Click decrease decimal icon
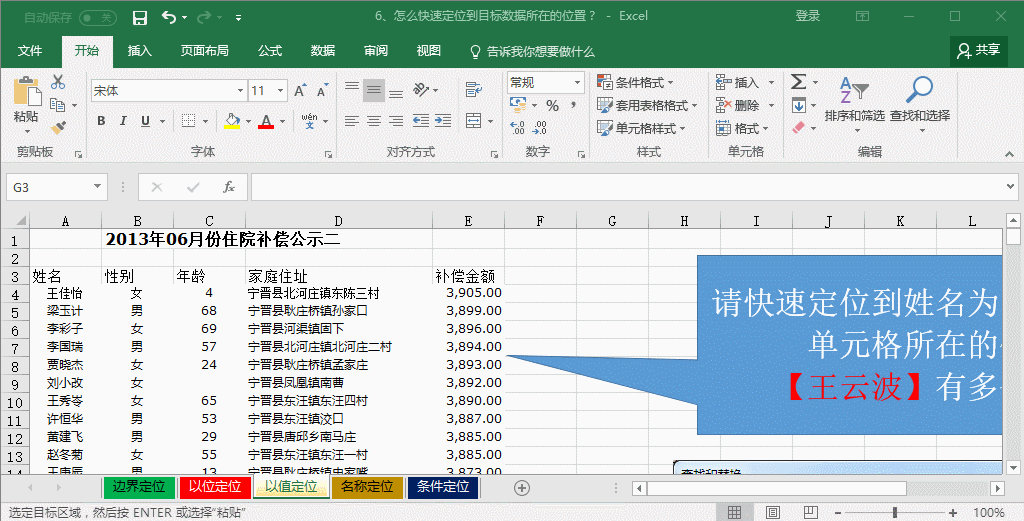 (x=540, y=128)
